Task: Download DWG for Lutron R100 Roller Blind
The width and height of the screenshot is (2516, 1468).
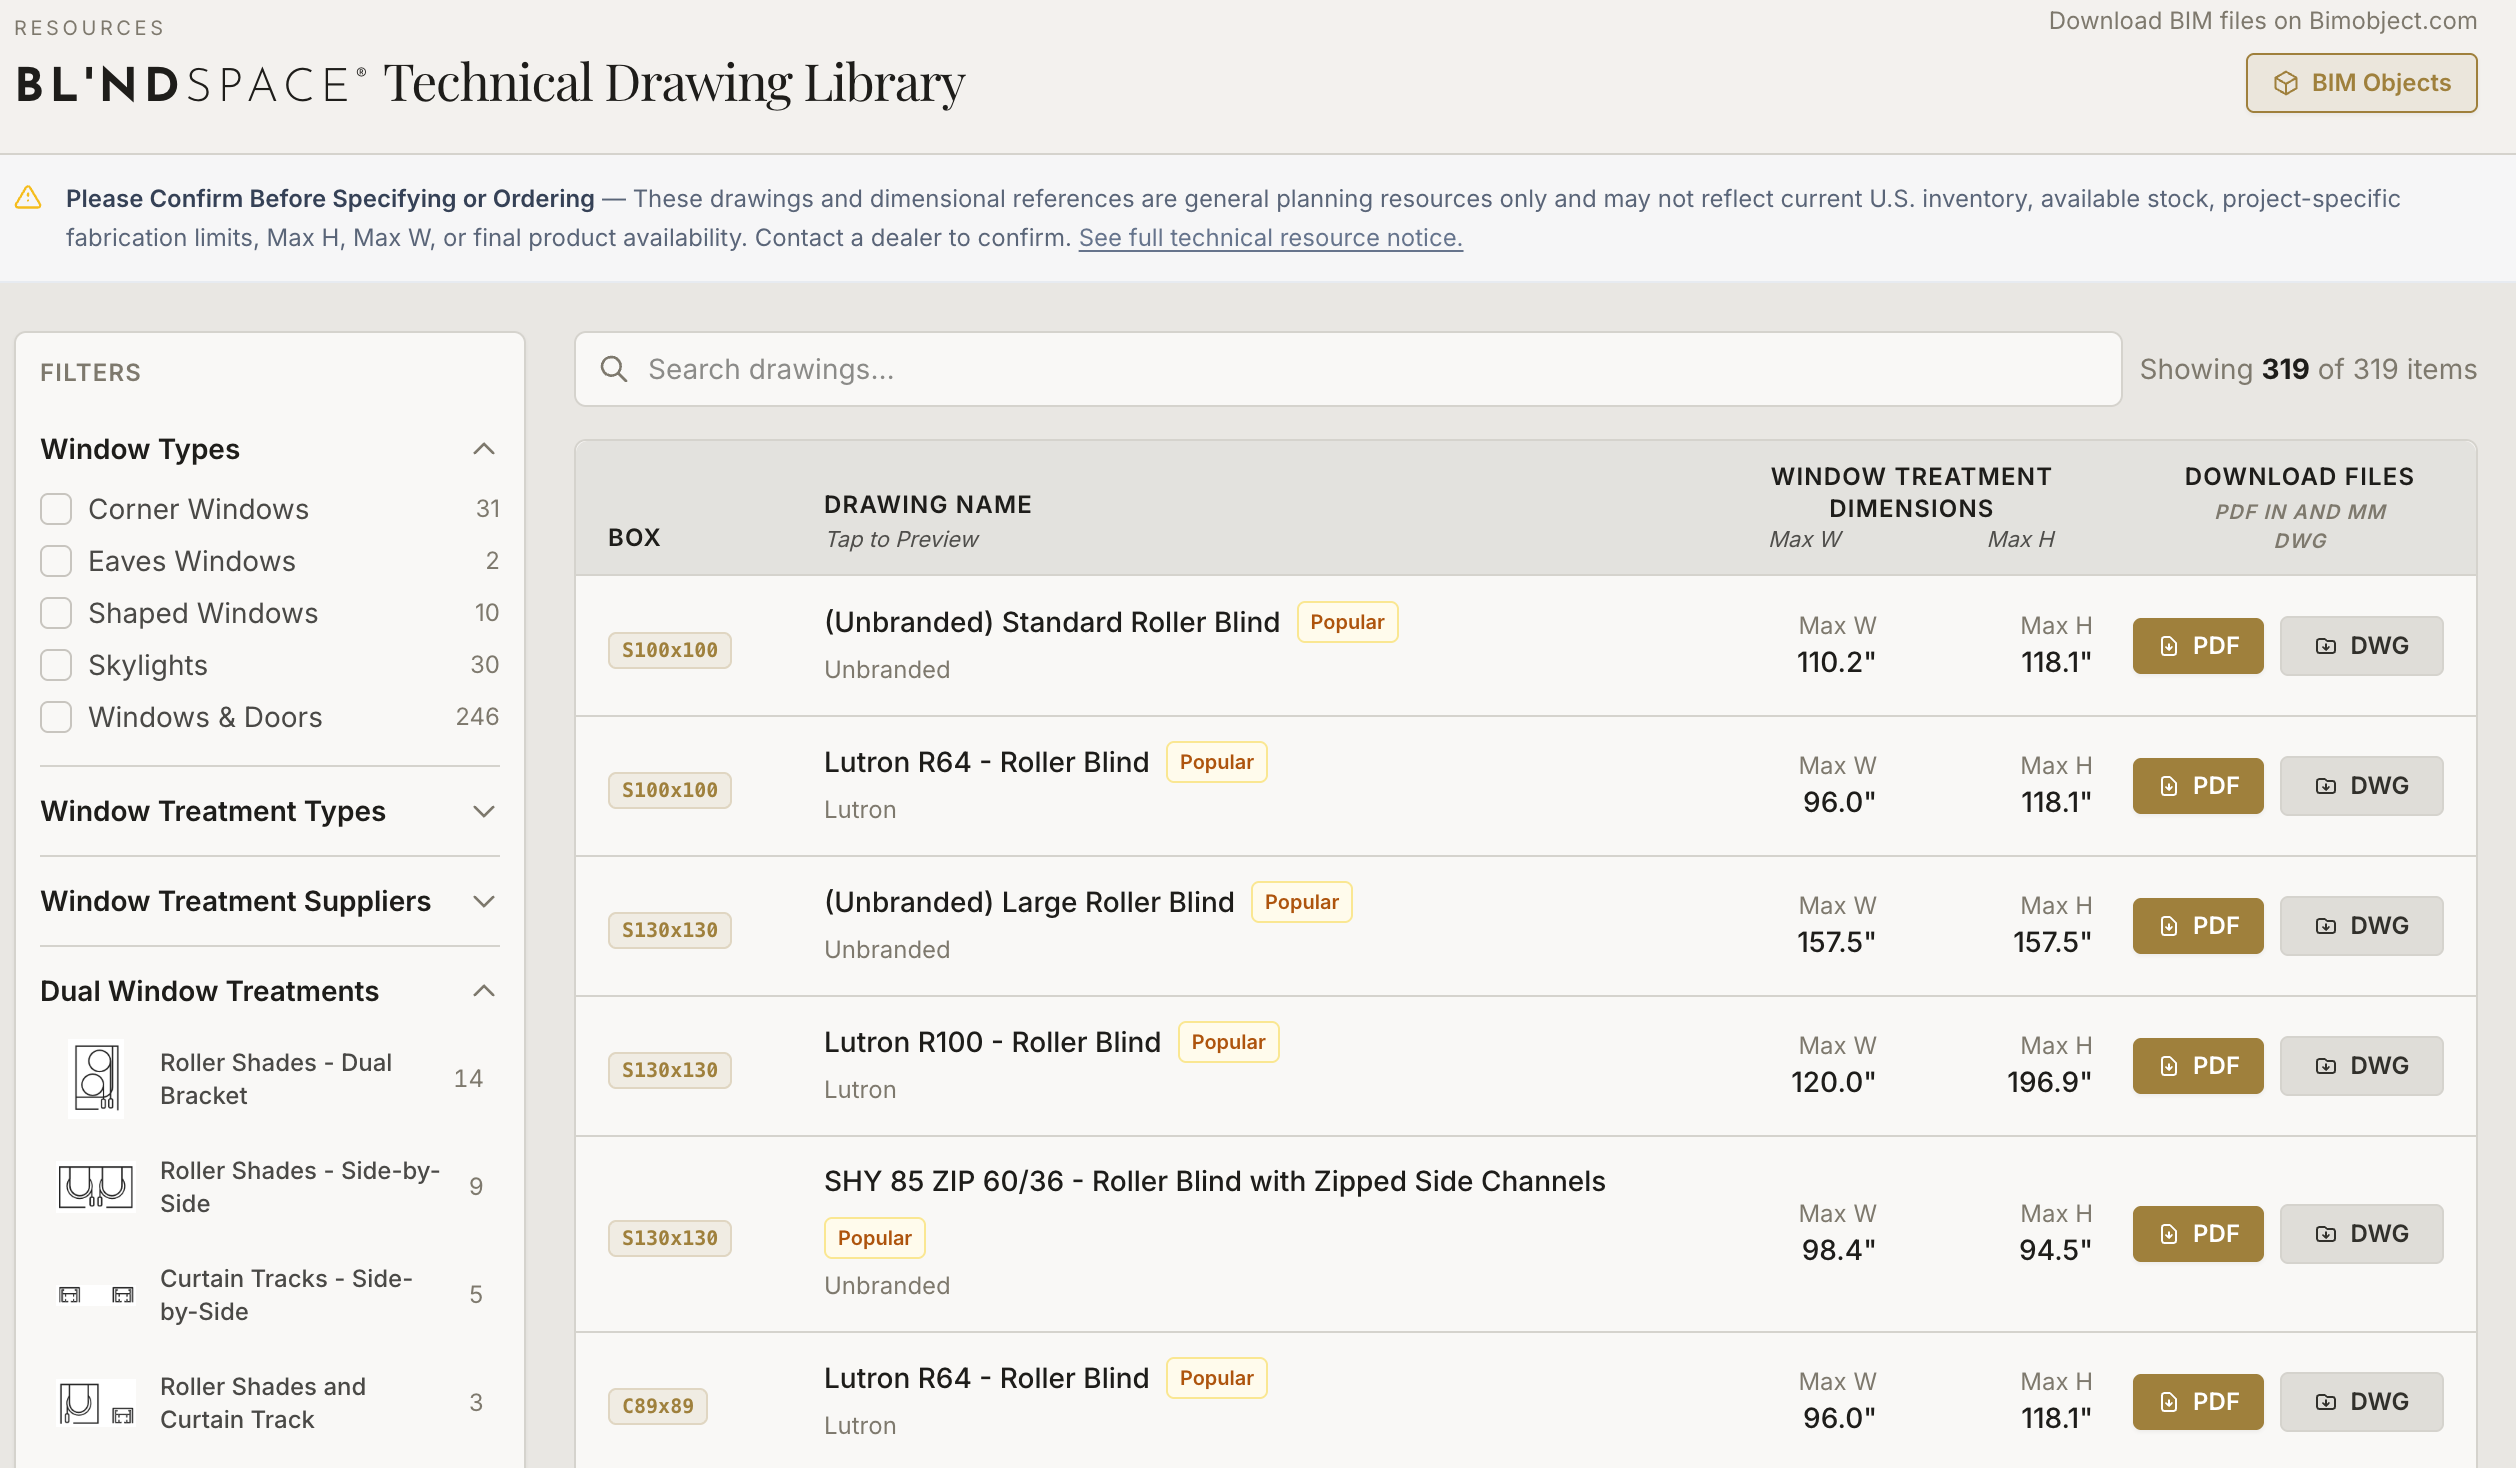Action: [2362, 1066]
